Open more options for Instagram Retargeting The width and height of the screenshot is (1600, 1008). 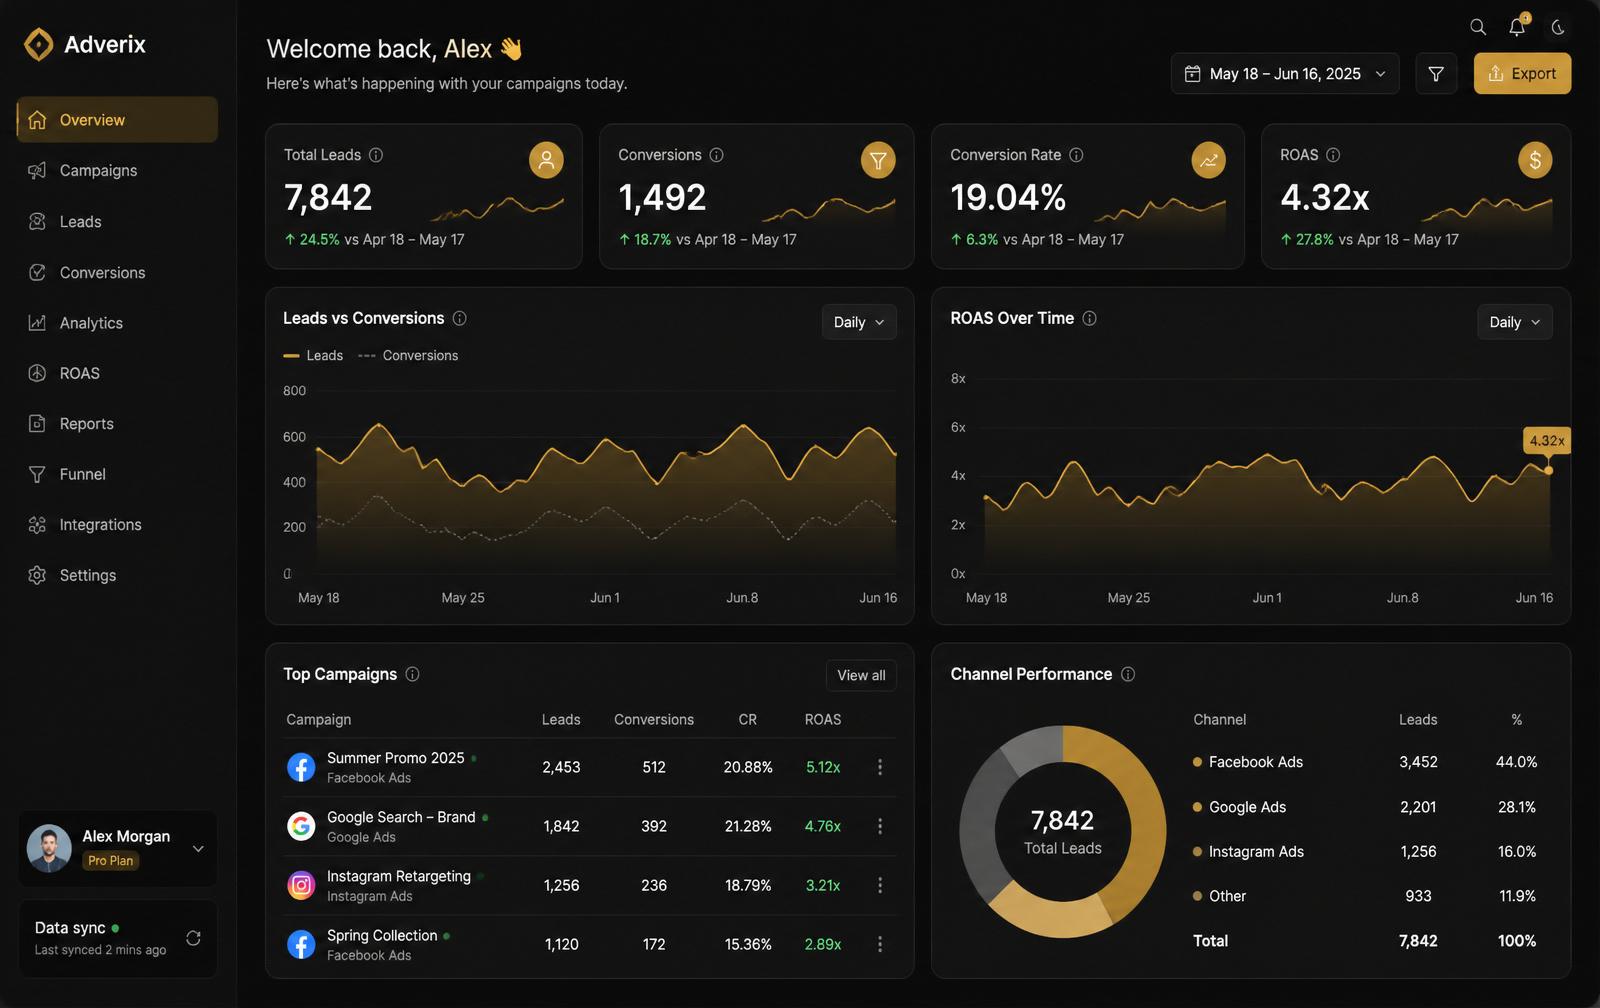click(x=880, y=885)
